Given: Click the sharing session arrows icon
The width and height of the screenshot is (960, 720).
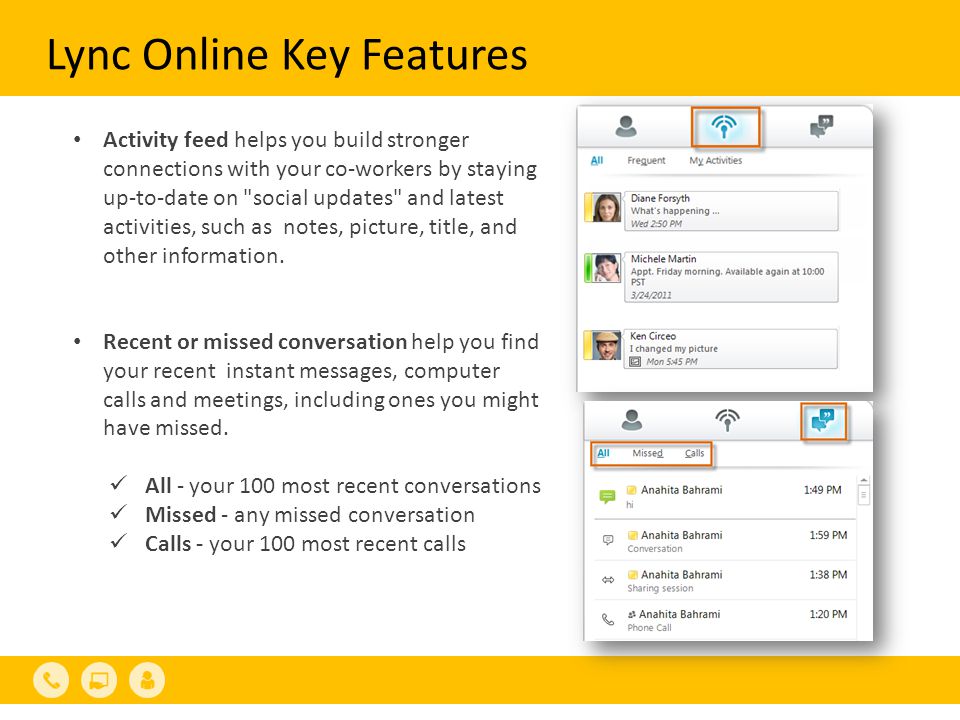Looking at the screenshot, I should 608,579.
